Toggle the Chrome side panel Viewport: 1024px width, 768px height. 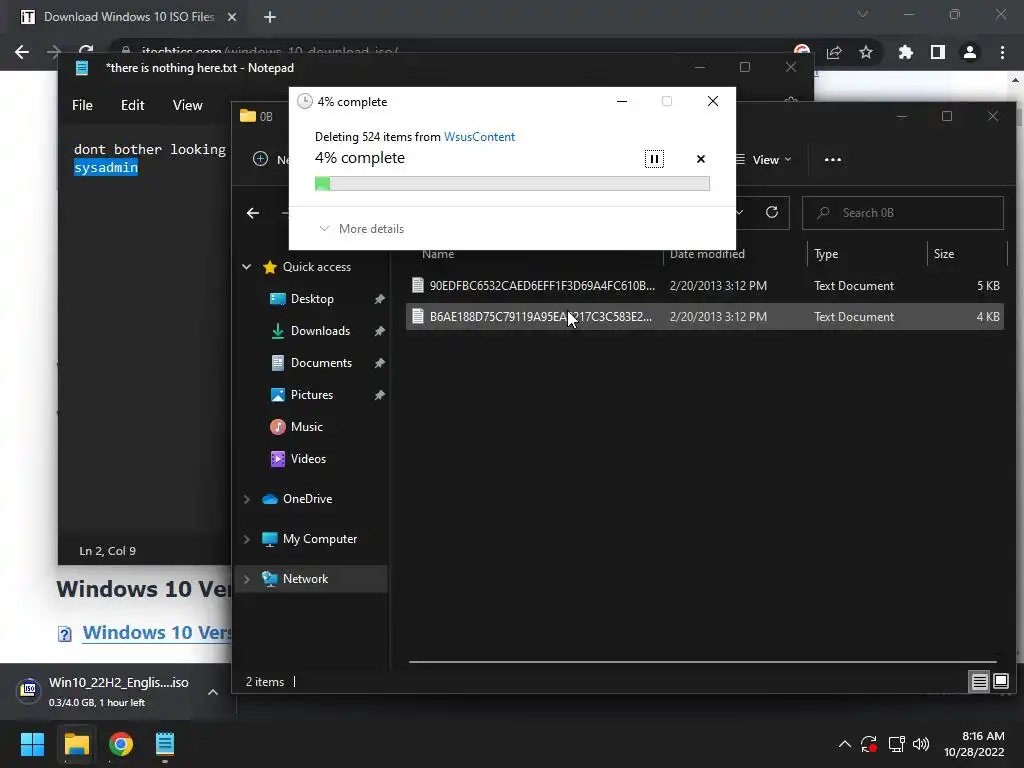pos(938,52)
